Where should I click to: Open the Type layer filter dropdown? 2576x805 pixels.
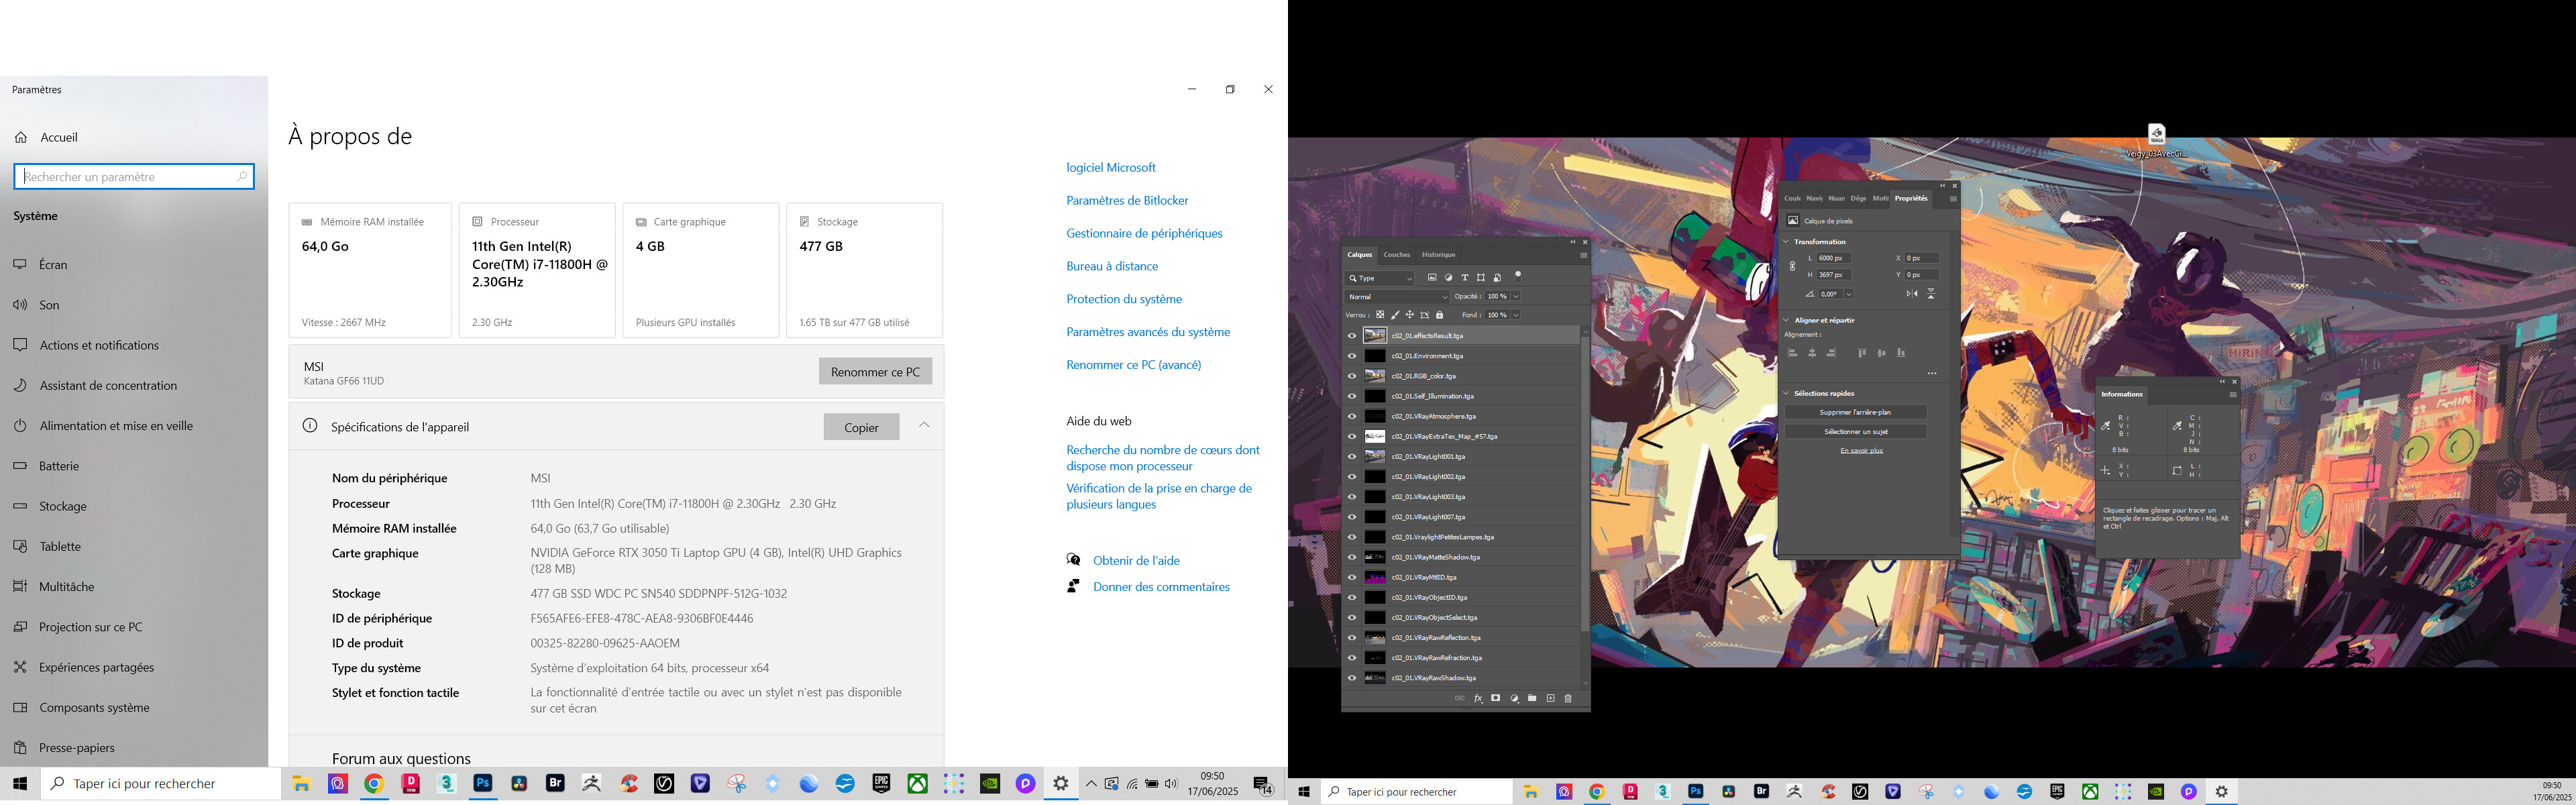tap(1380, 279)
